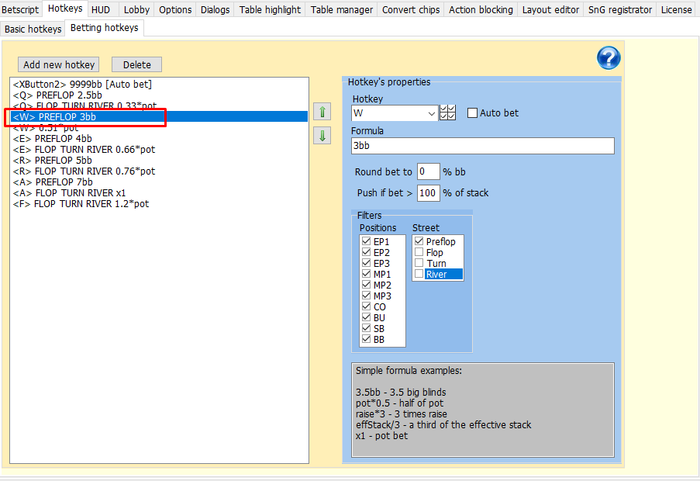Move selected hotkey down with green arrow
Screen dimensions: 700x481
tap(322, 136)
